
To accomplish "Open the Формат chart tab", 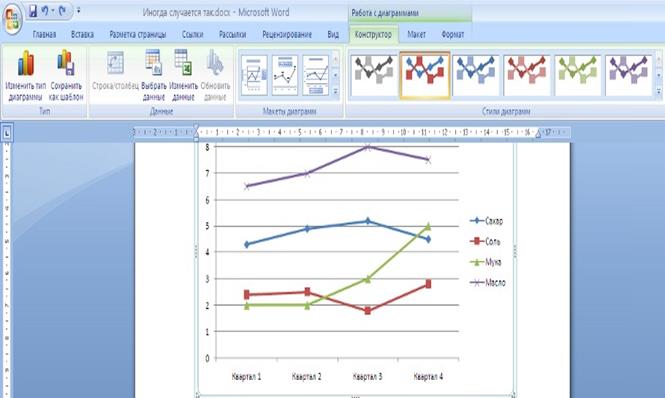I will (x=453, y=34).
